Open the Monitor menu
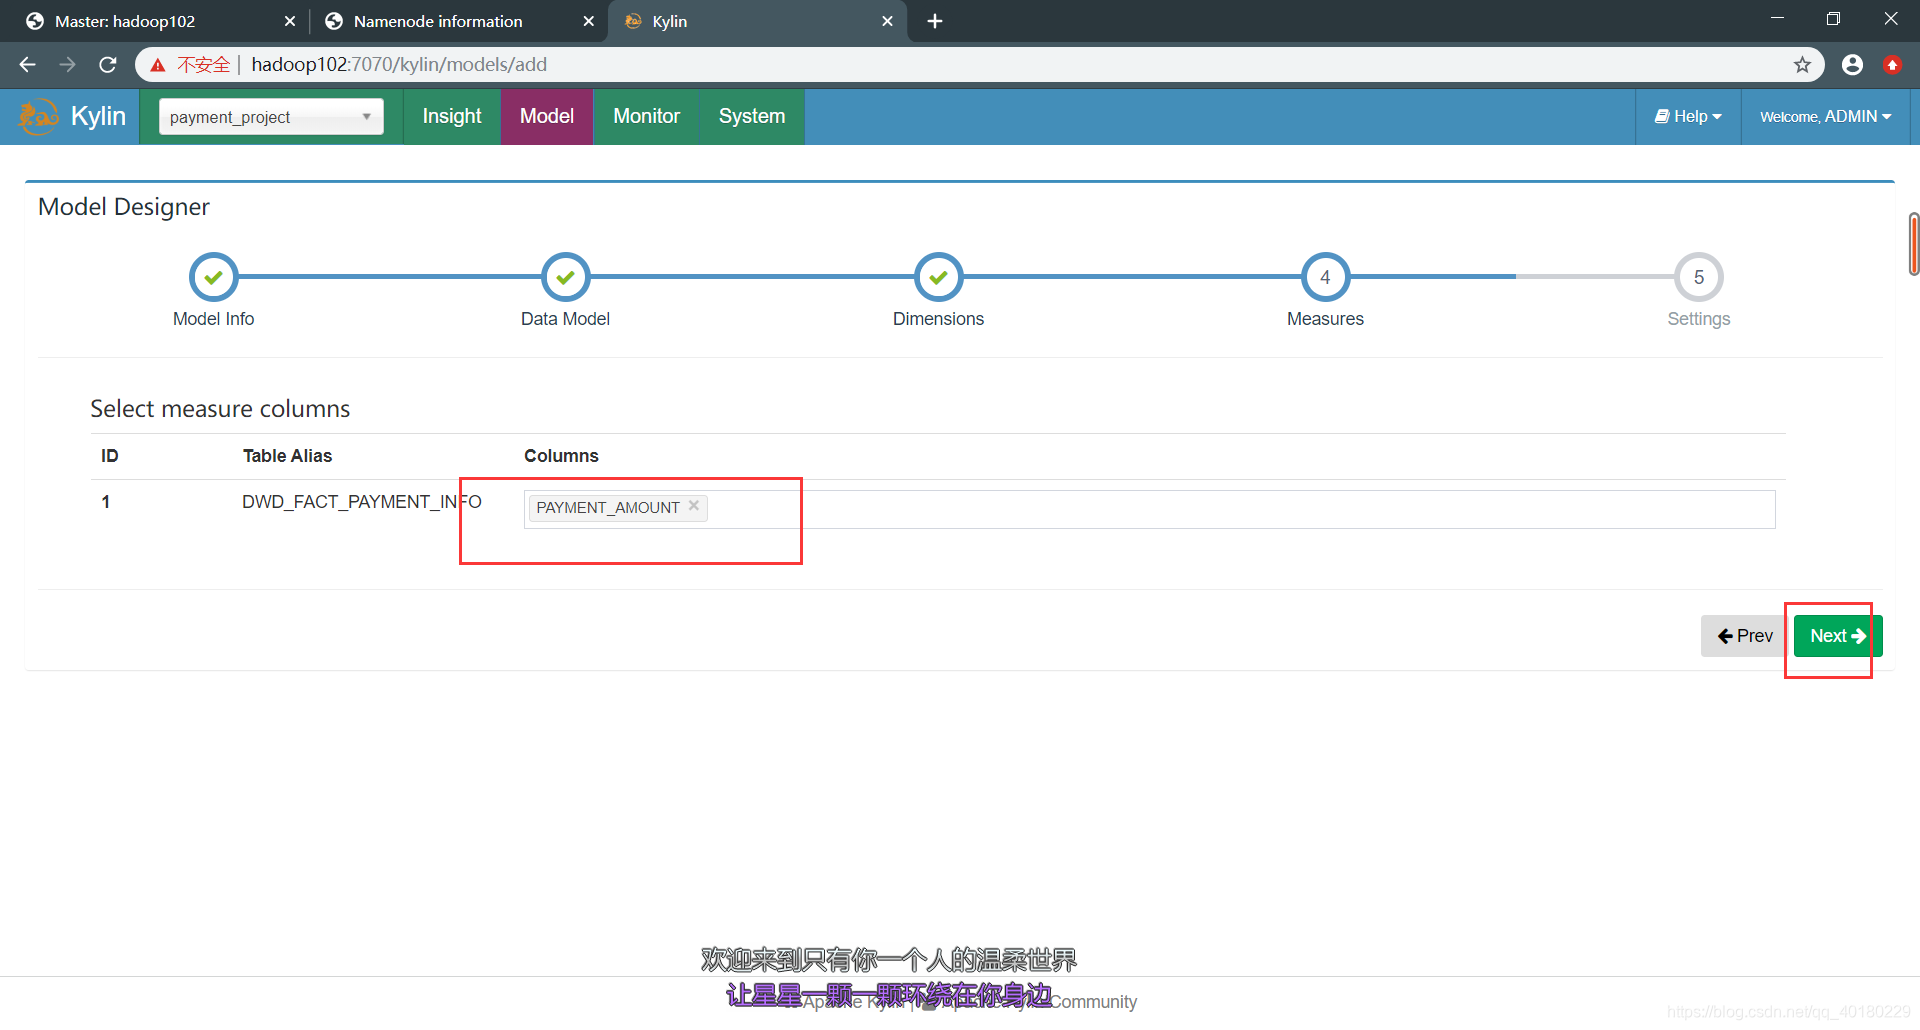Viewport: 1920px width, 1030px height. (x=647, y=117)
